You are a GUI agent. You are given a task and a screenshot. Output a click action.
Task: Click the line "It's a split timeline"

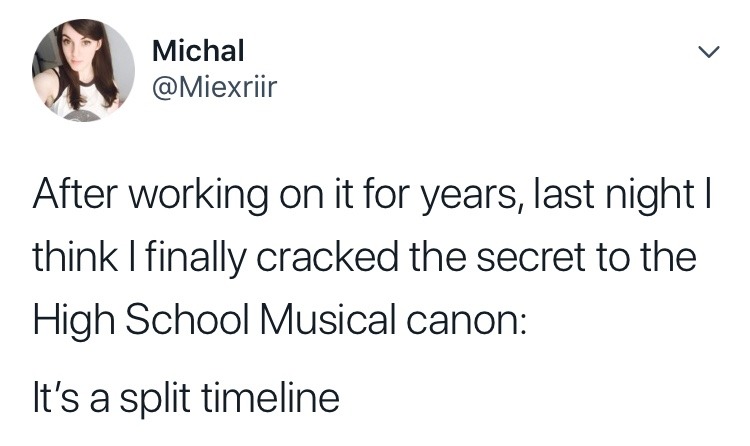tap(186, 399)
